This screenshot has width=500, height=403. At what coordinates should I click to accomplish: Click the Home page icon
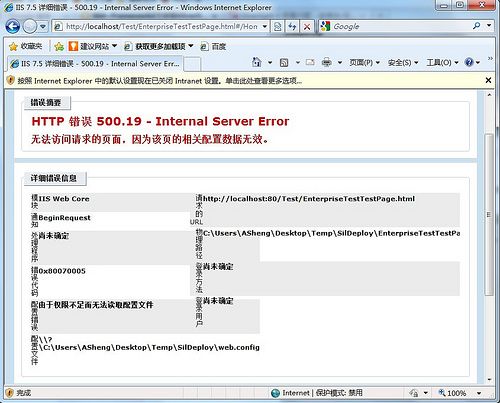click(x=256, y=62)
